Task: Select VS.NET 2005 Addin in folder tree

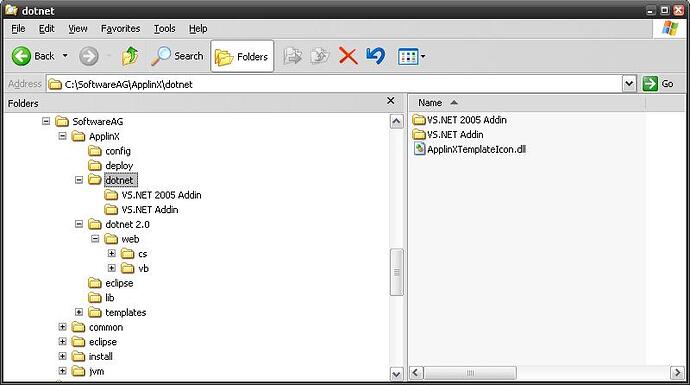Action: click(x=153, y=195)
